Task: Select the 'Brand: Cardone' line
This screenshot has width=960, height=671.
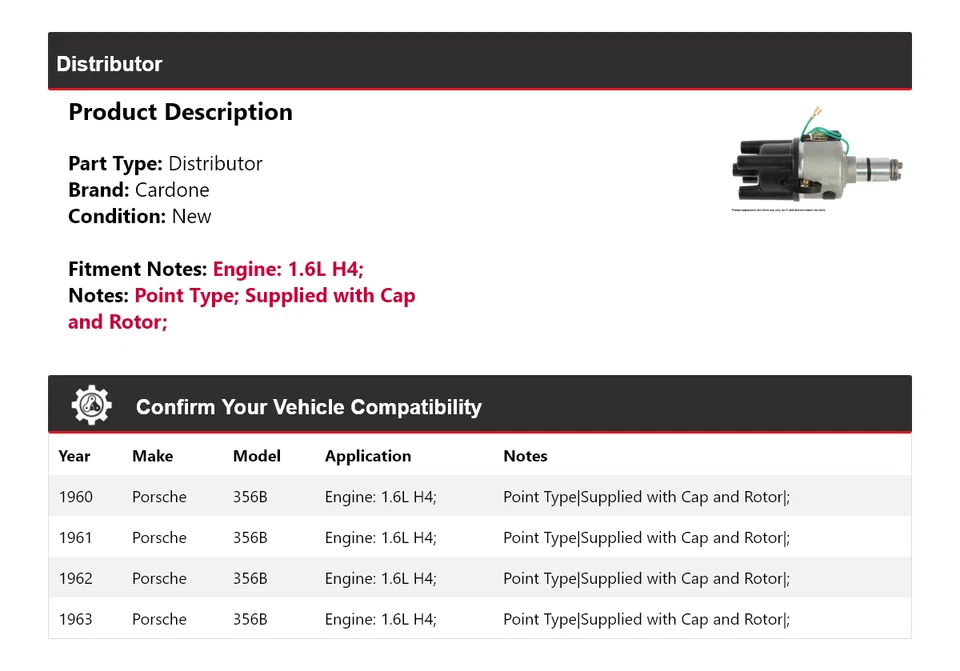Action: [x=139, y=190]
